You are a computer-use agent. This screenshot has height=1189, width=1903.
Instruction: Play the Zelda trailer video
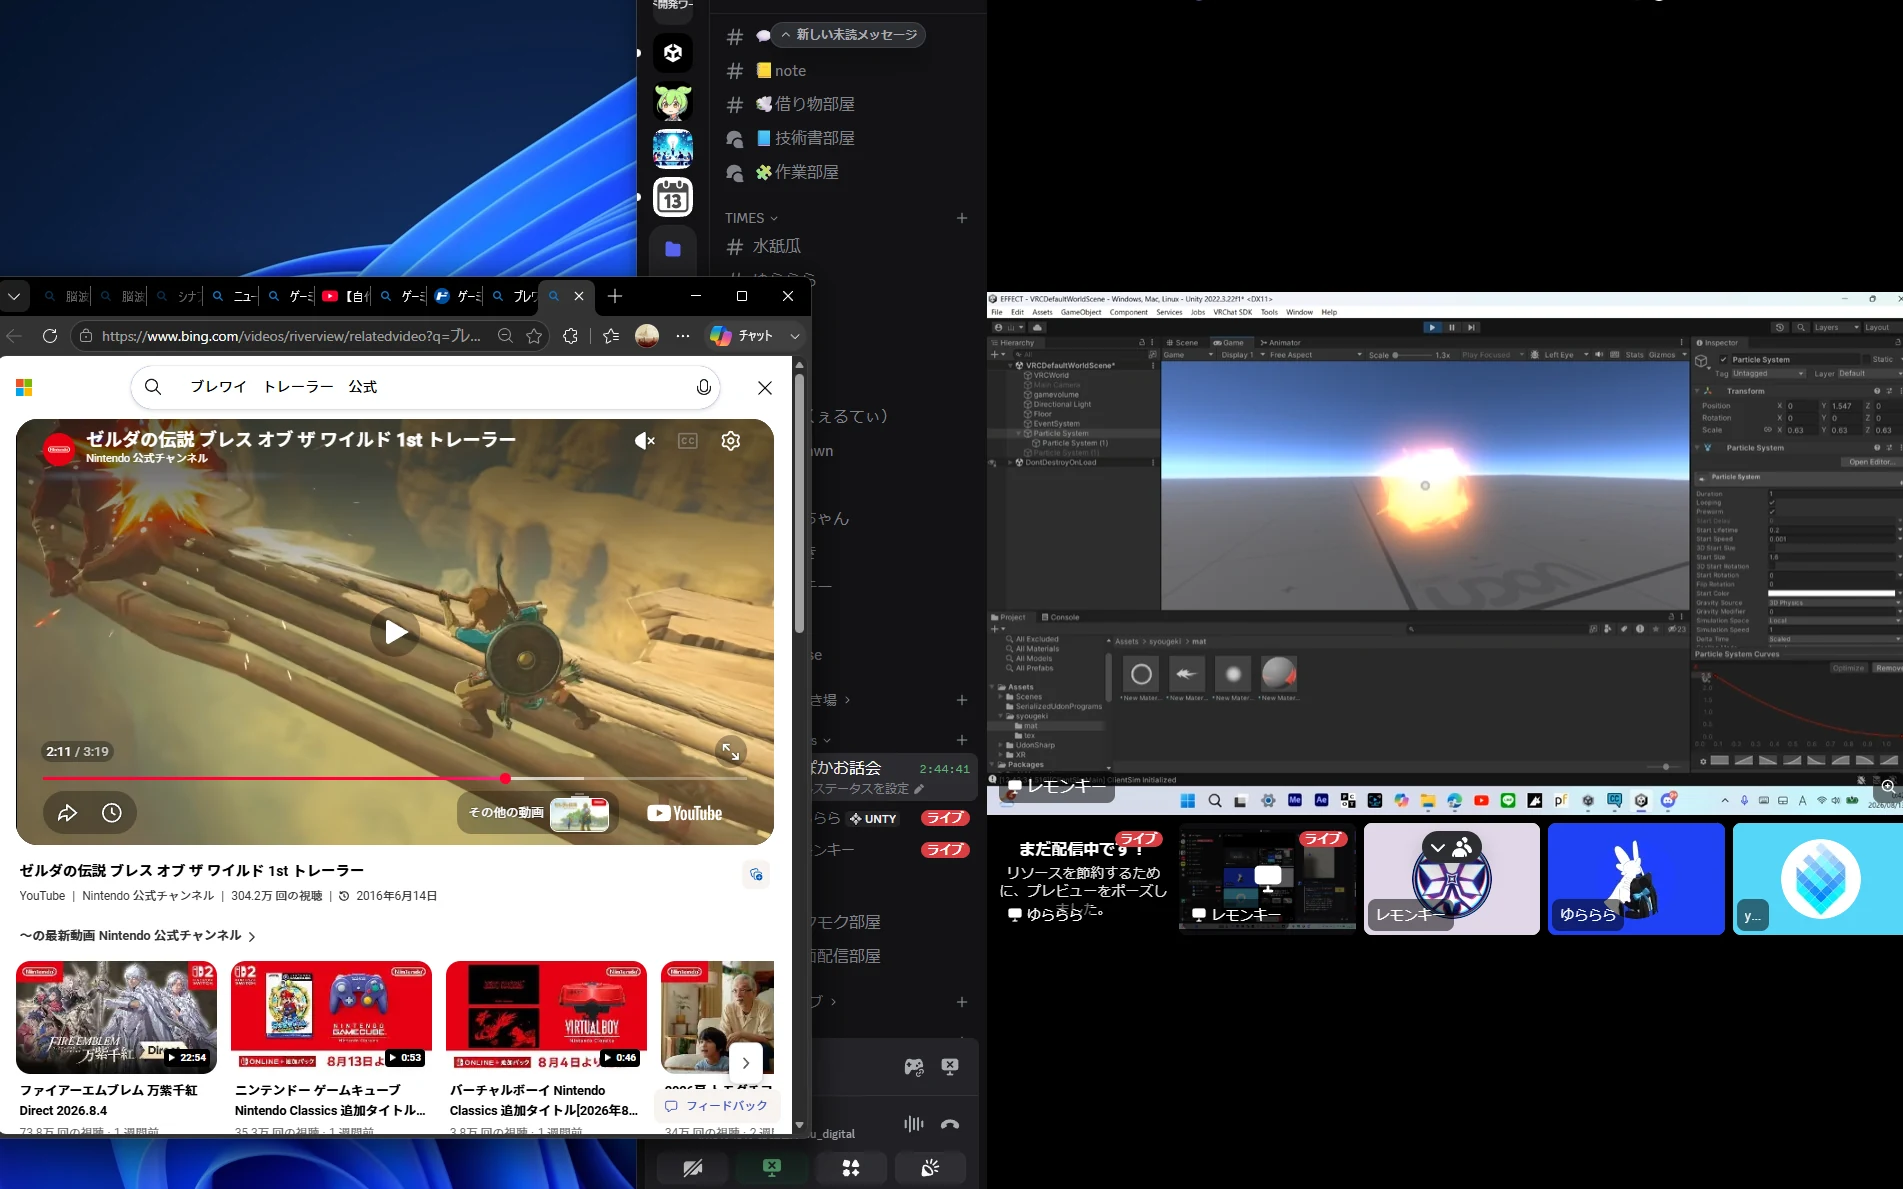pyautogui.click(x=396, y=632)
